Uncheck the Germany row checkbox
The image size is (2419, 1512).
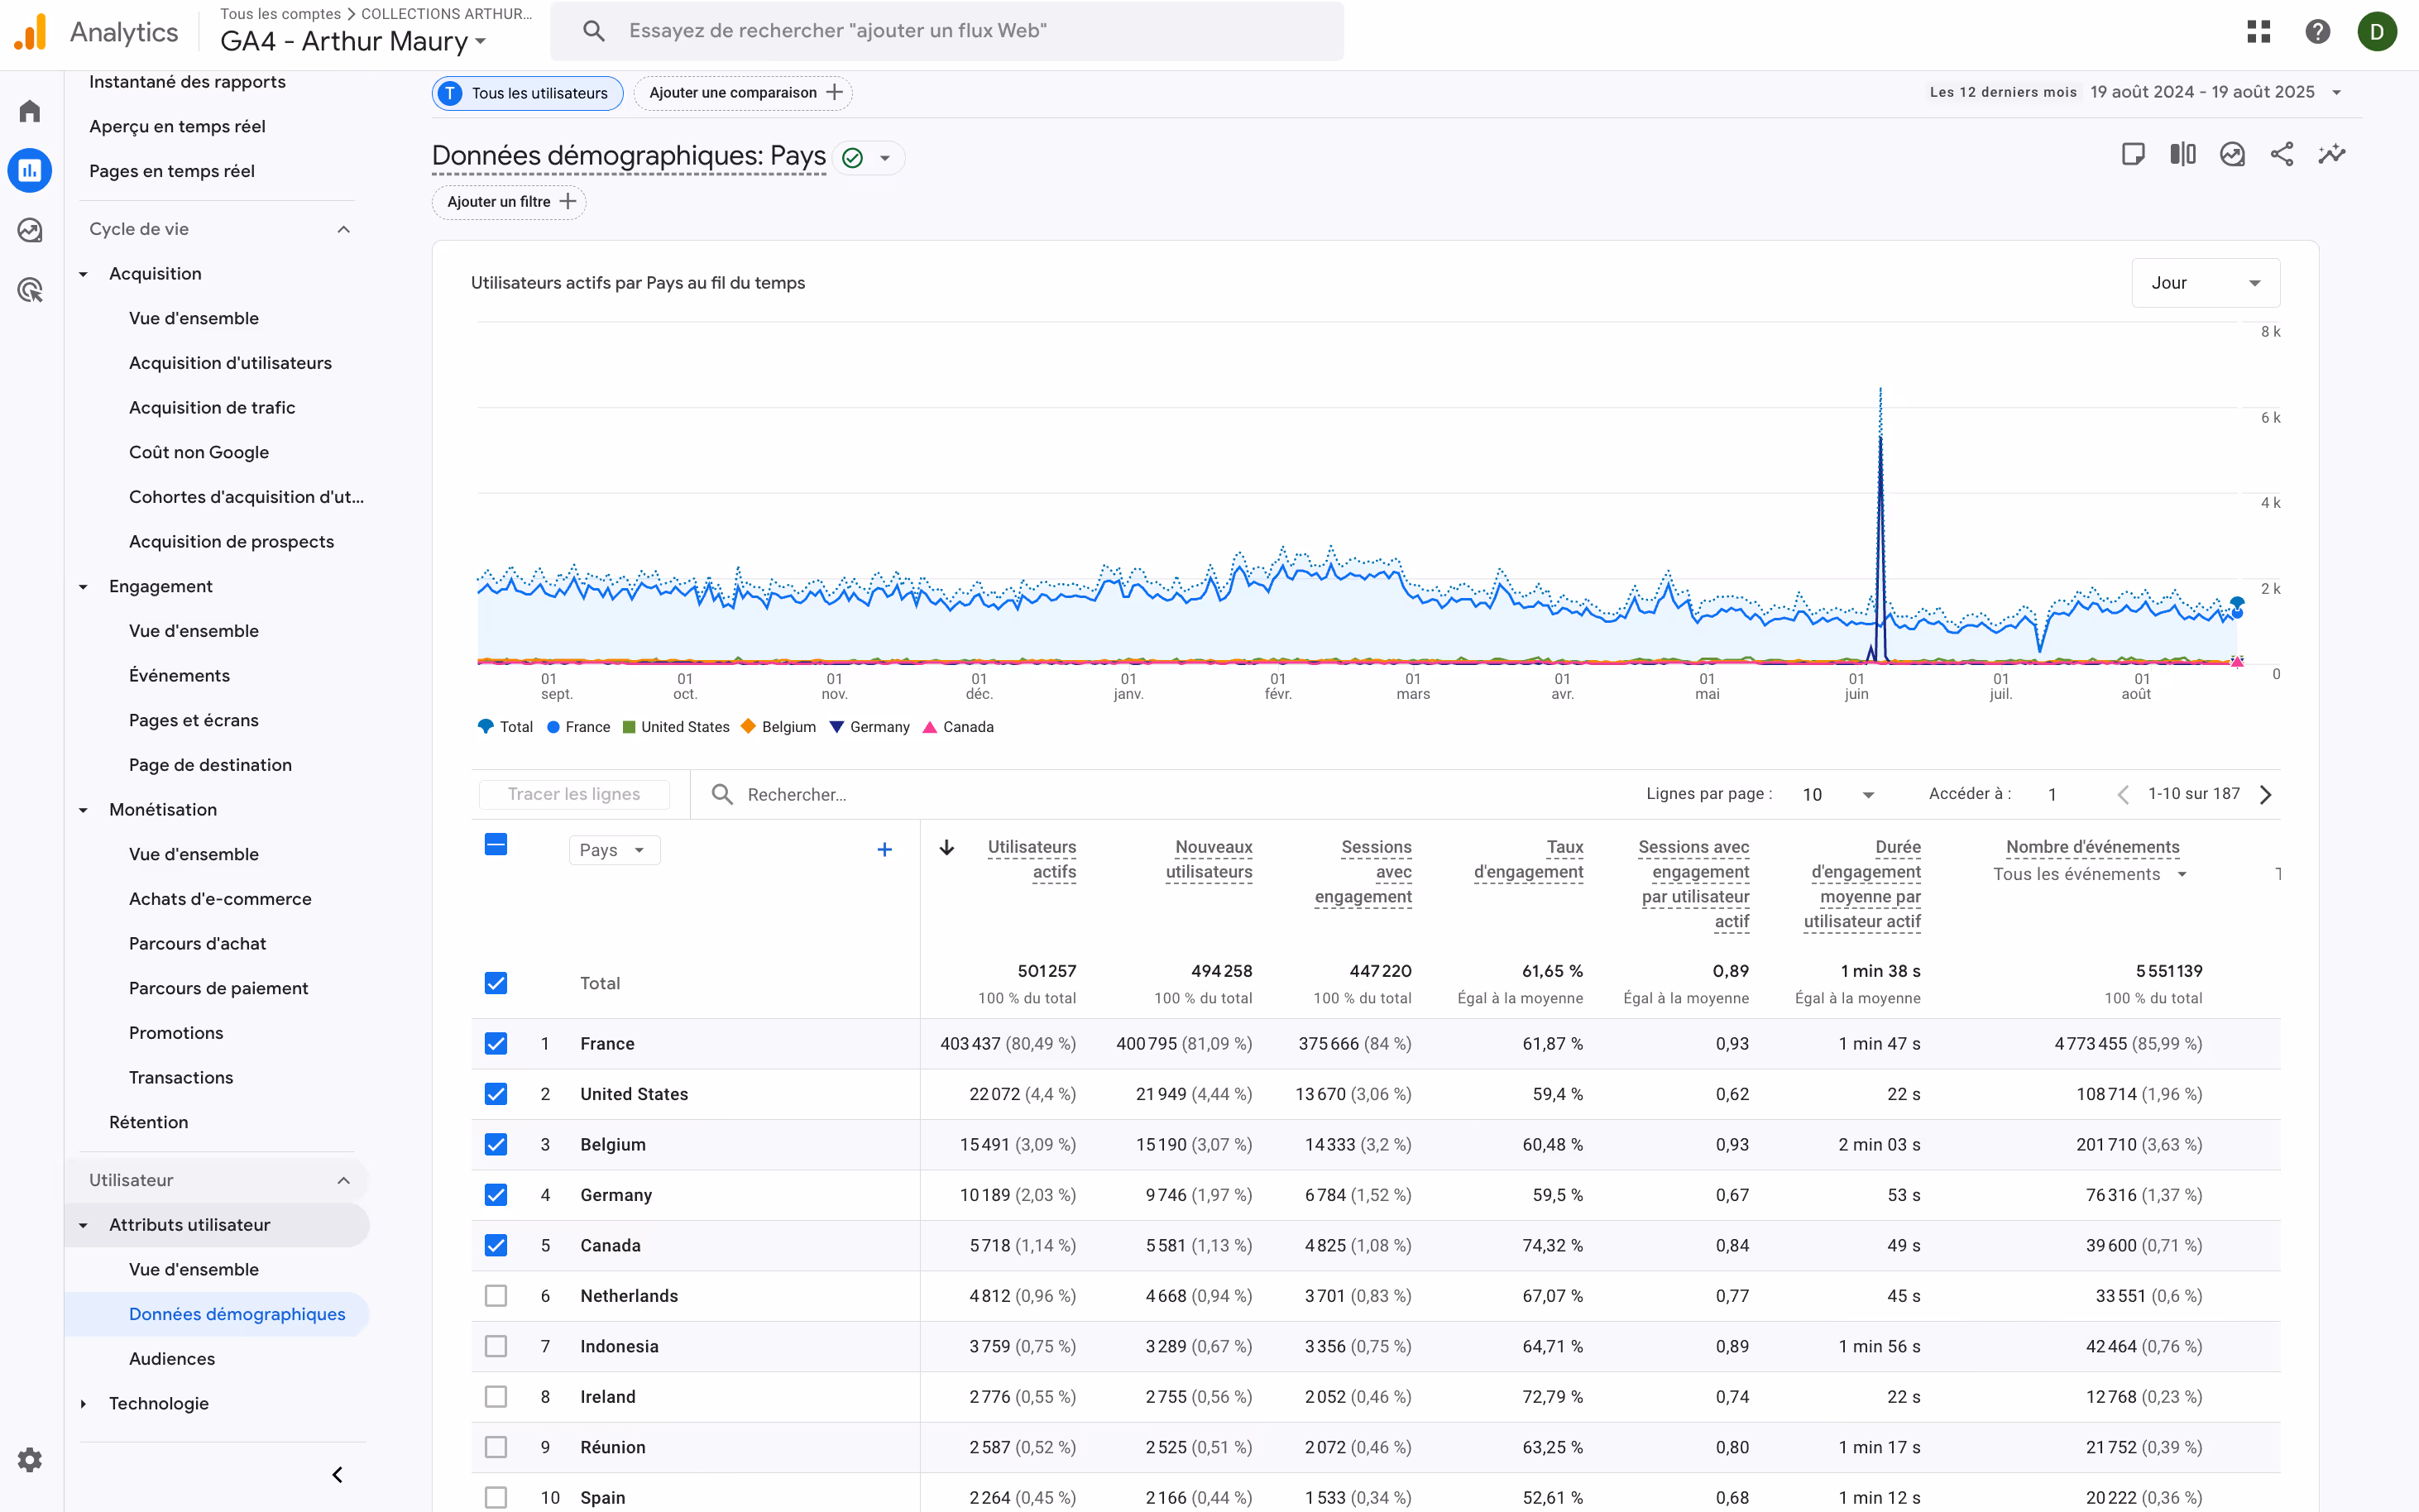496,1194
